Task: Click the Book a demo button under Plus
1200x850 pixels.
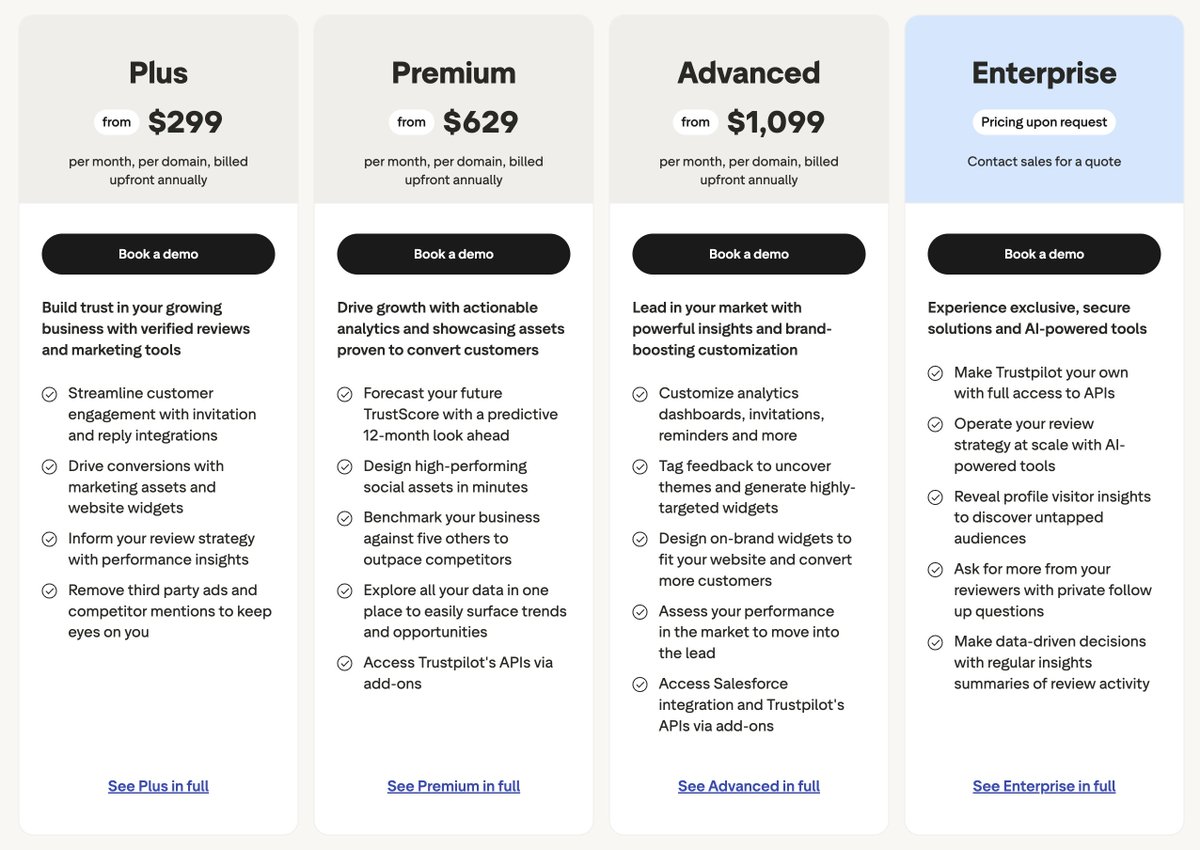Action: pyautogui.click(x=158, y=254)
